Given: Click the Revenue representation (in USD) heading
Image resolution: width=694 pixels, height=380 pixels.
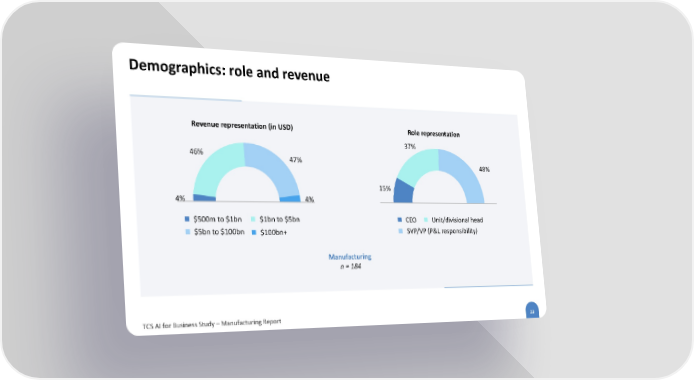Looking at the screenshot, I should click(242, 126).
